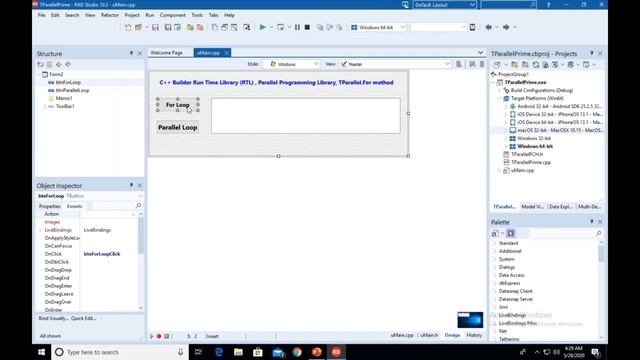Click the red record macro icon
Viewport: 640px width, 360px height.
tap(159, 336)
